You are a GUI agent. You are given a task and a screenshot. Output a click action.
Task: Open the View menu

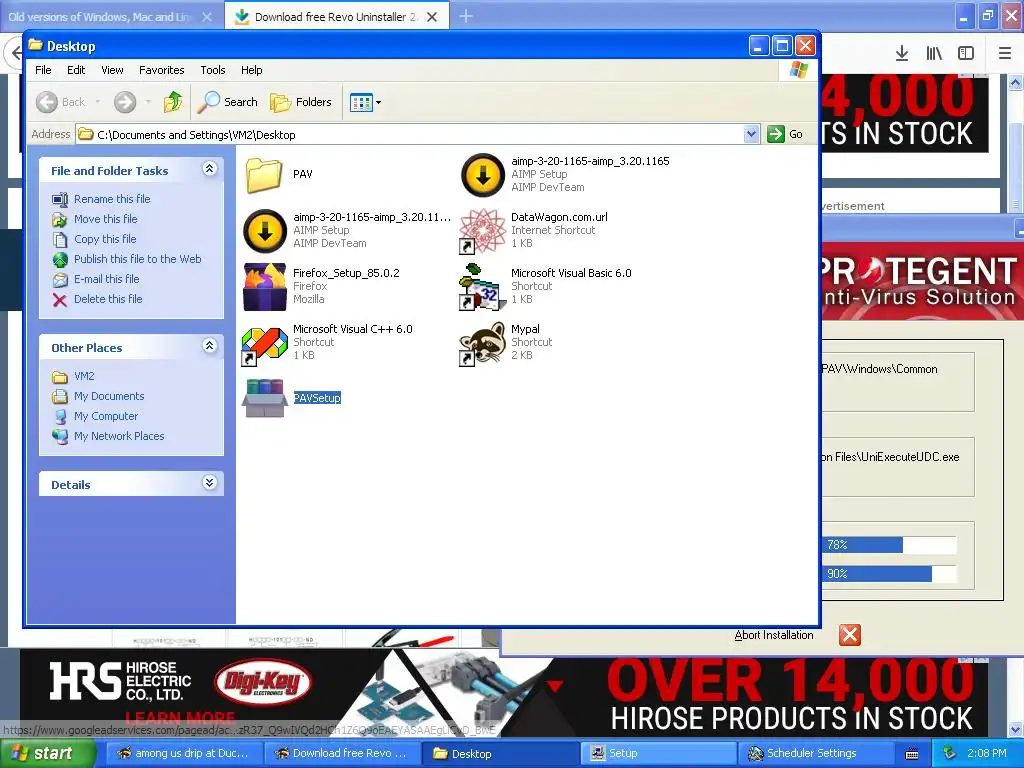(x=112, y=70)
